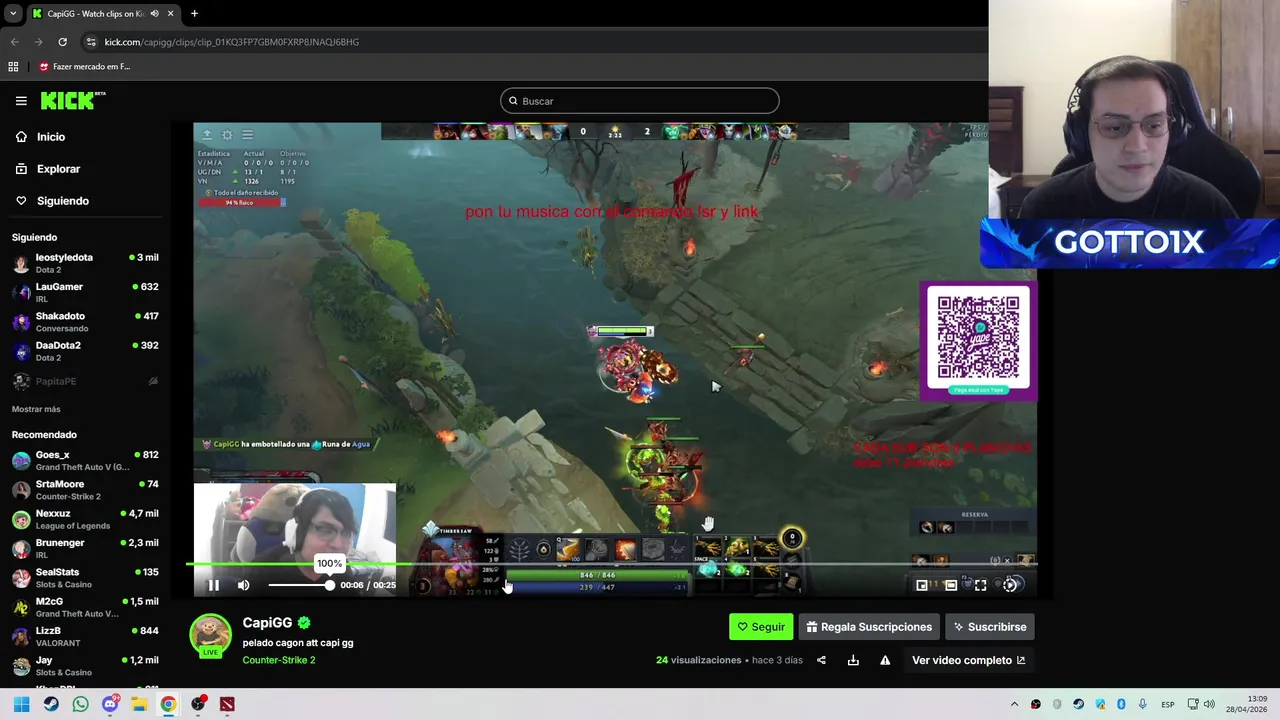Open Discord from the taskbar
Screen dimensions: 1280x720
(x=110, y=704)
